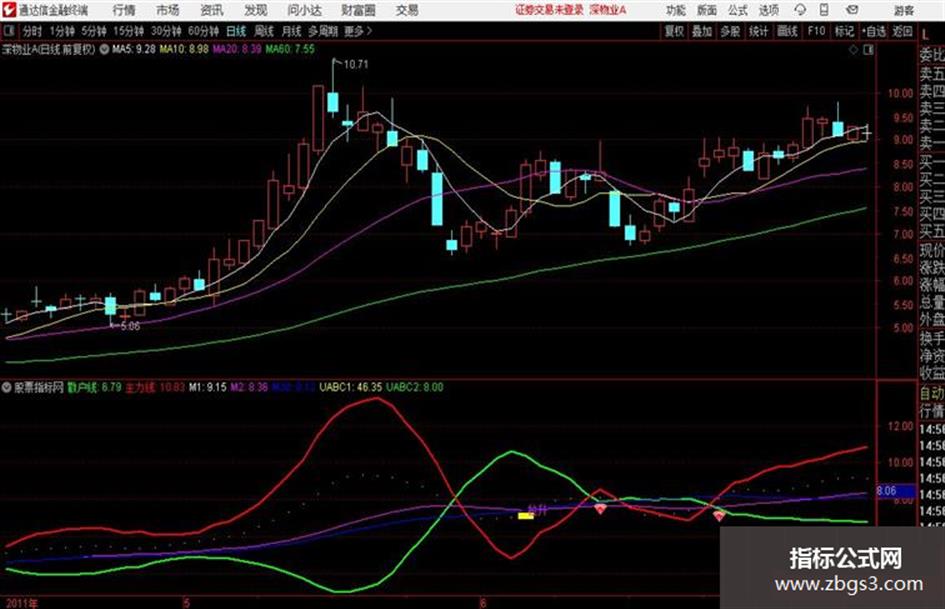The height and width of the screenshot is (609, 945).
Task: Click the 标记 mark toolbar button
Action: (x=844, y=31)
